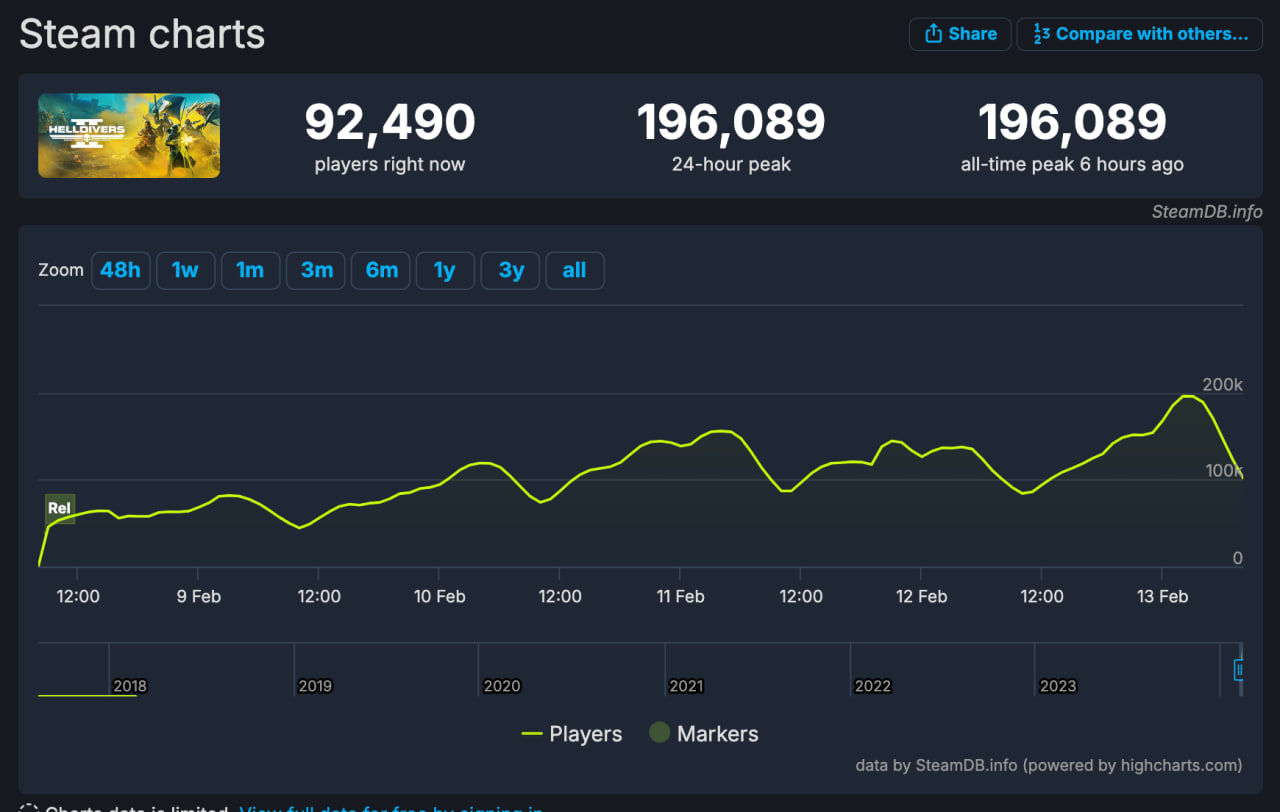This screenshot has width=1280, height=812.
Task: Click the Rel release marker on chart
Action: 60,508
